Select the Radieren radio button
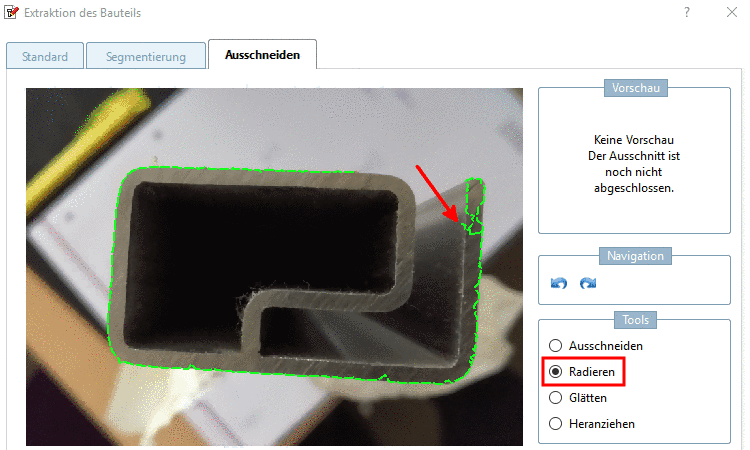The image size is (750, 450). (x=555, y=372)
